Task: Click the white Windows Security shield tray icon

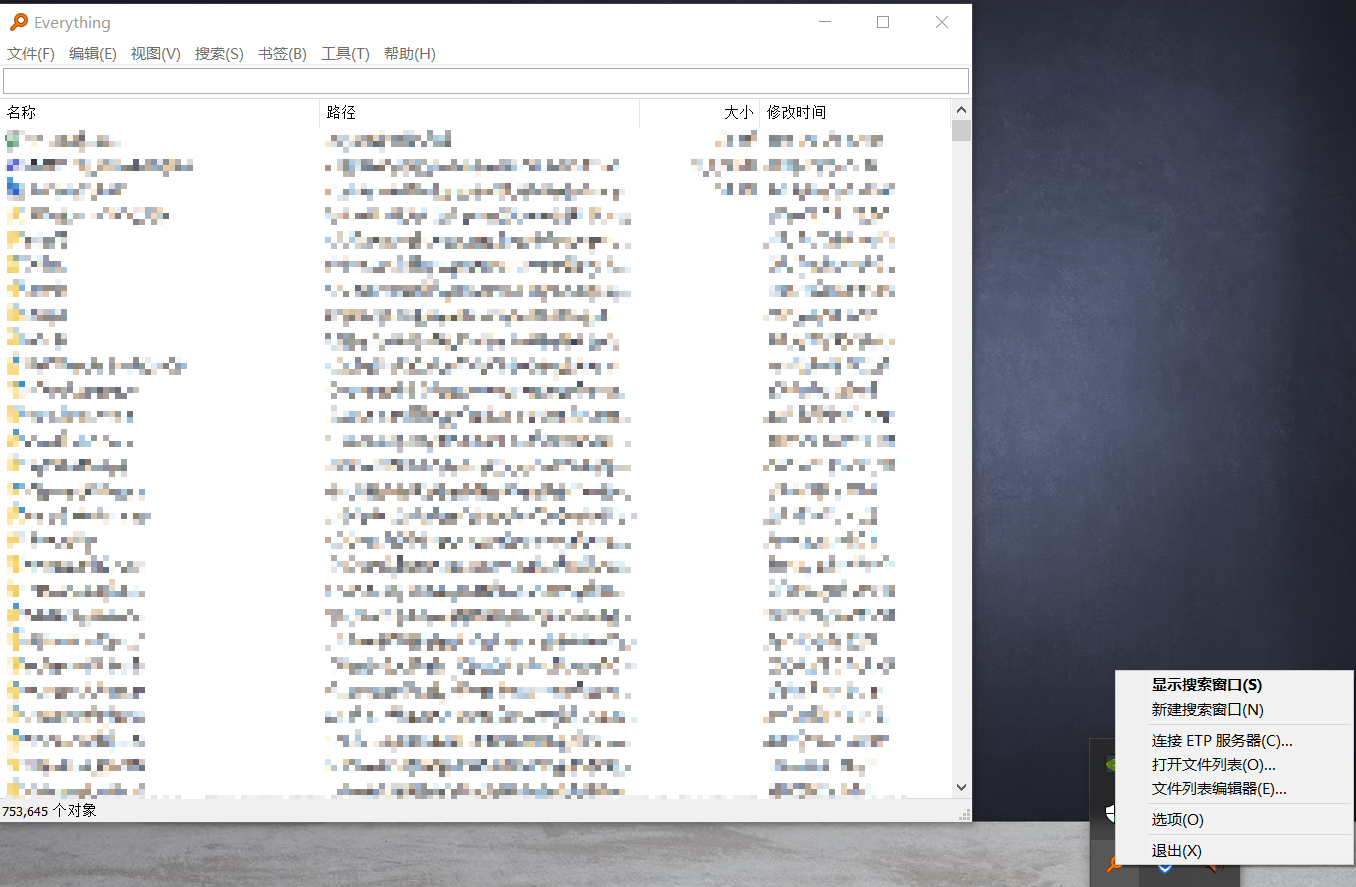Action: point(1110,813)
